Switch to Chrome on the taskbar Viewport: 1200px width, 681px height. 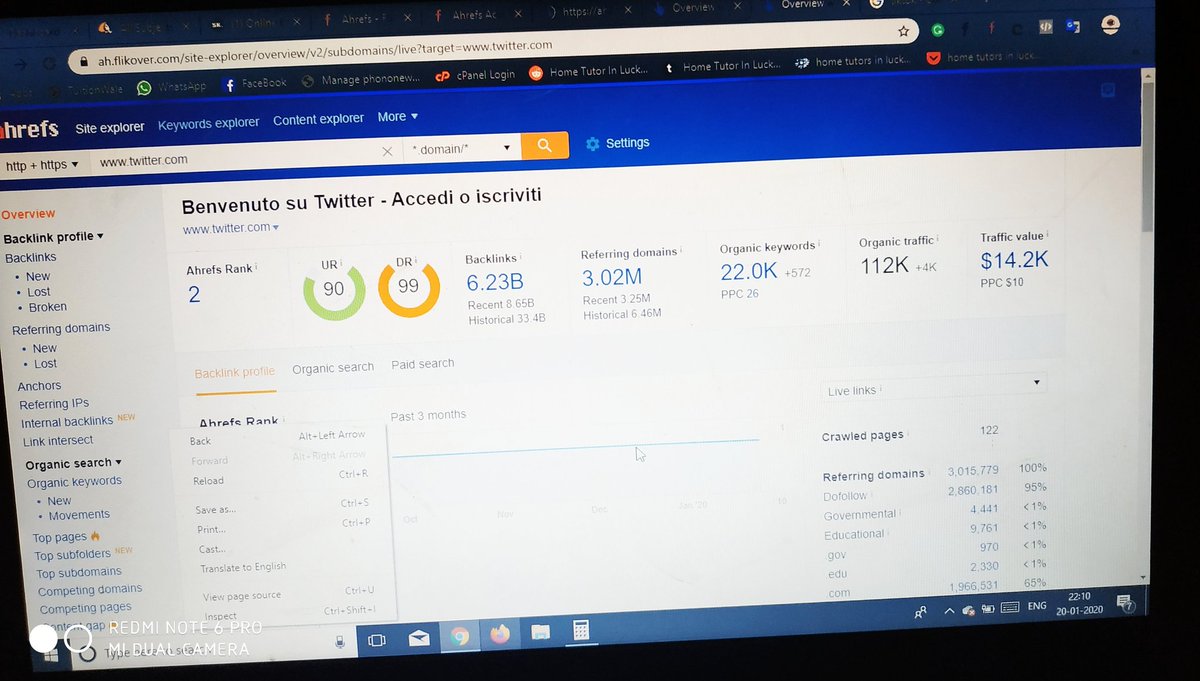pos(459,636)
